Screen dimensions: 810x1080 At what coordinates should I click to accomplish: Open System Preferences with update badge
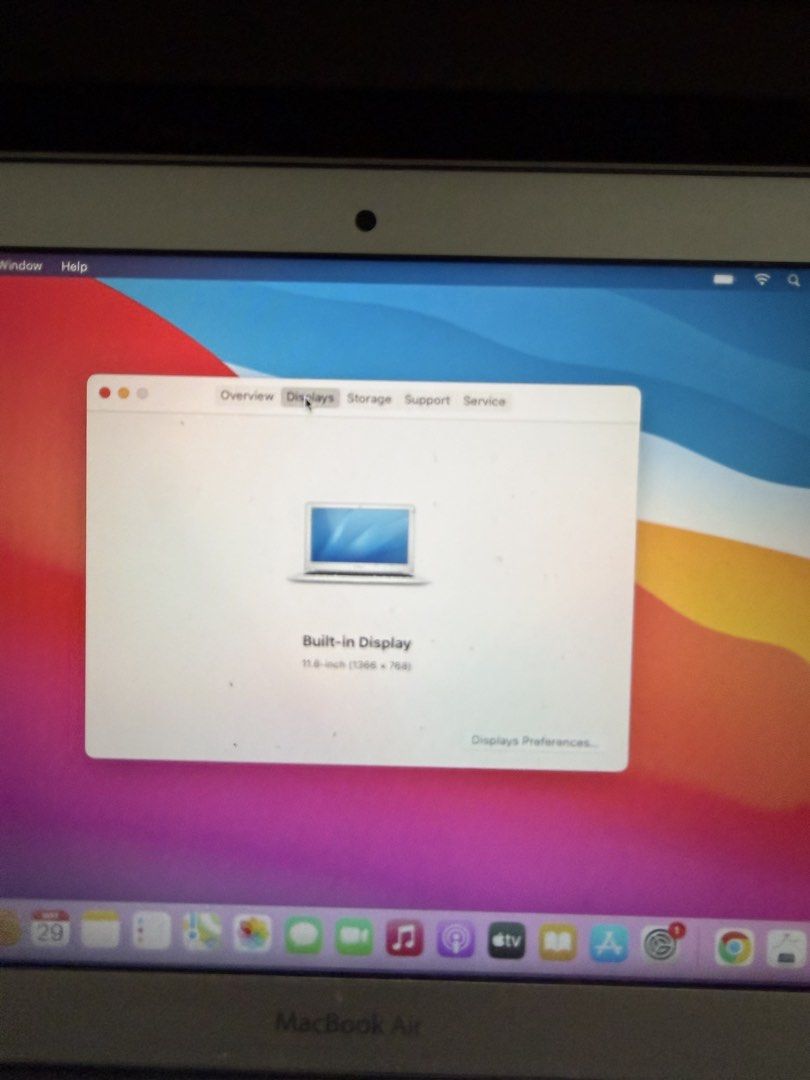[x=661, y=944]
